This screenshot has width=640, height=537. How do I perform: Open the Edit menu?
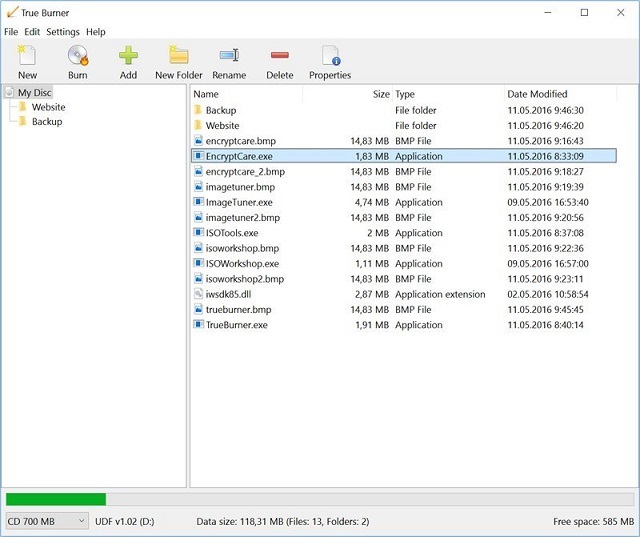[x=32, y=32]
